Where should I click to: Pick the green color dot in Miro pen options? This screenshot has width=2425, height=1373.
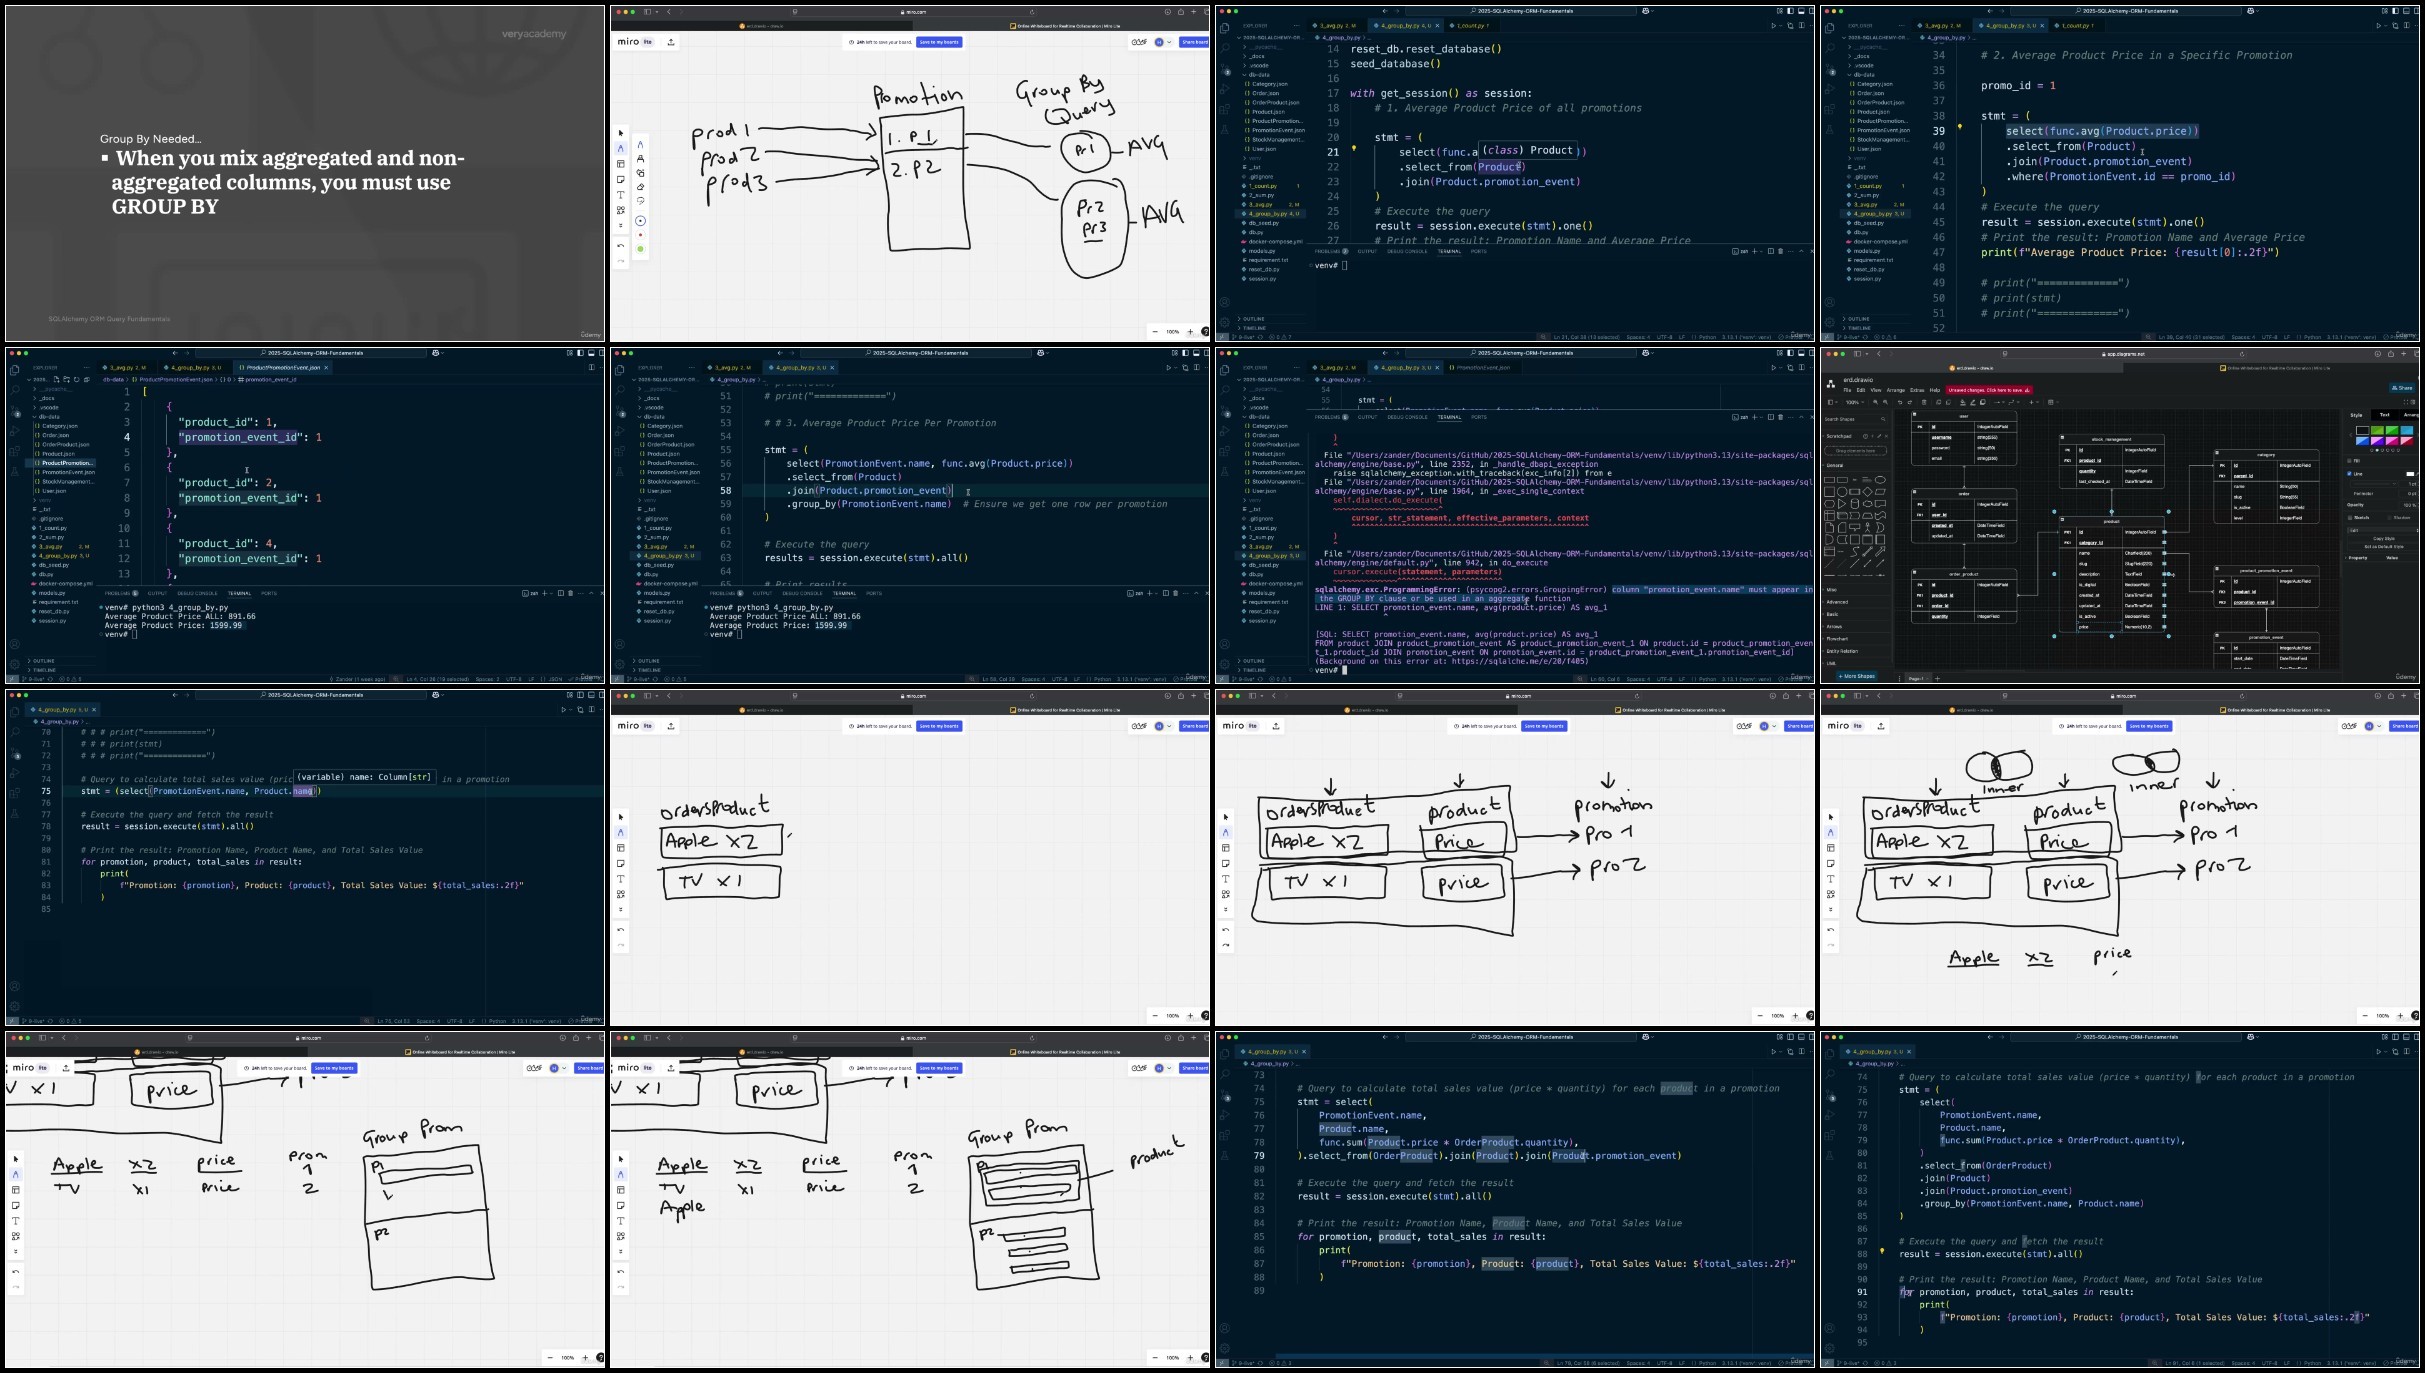[641, 249]
